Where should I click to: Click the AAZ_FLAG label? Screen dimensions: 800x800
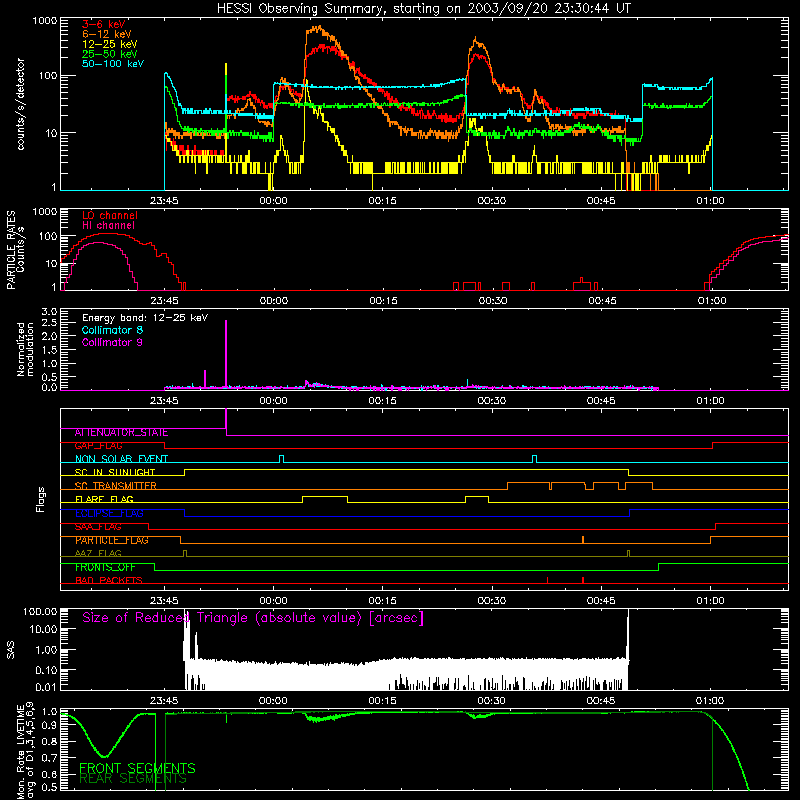click(98, 554)
